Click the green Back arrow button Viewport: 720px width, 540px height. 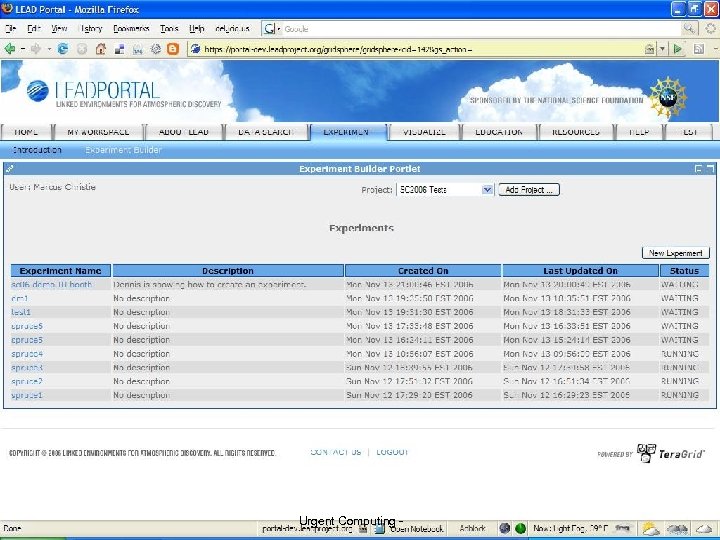point(9,49)
